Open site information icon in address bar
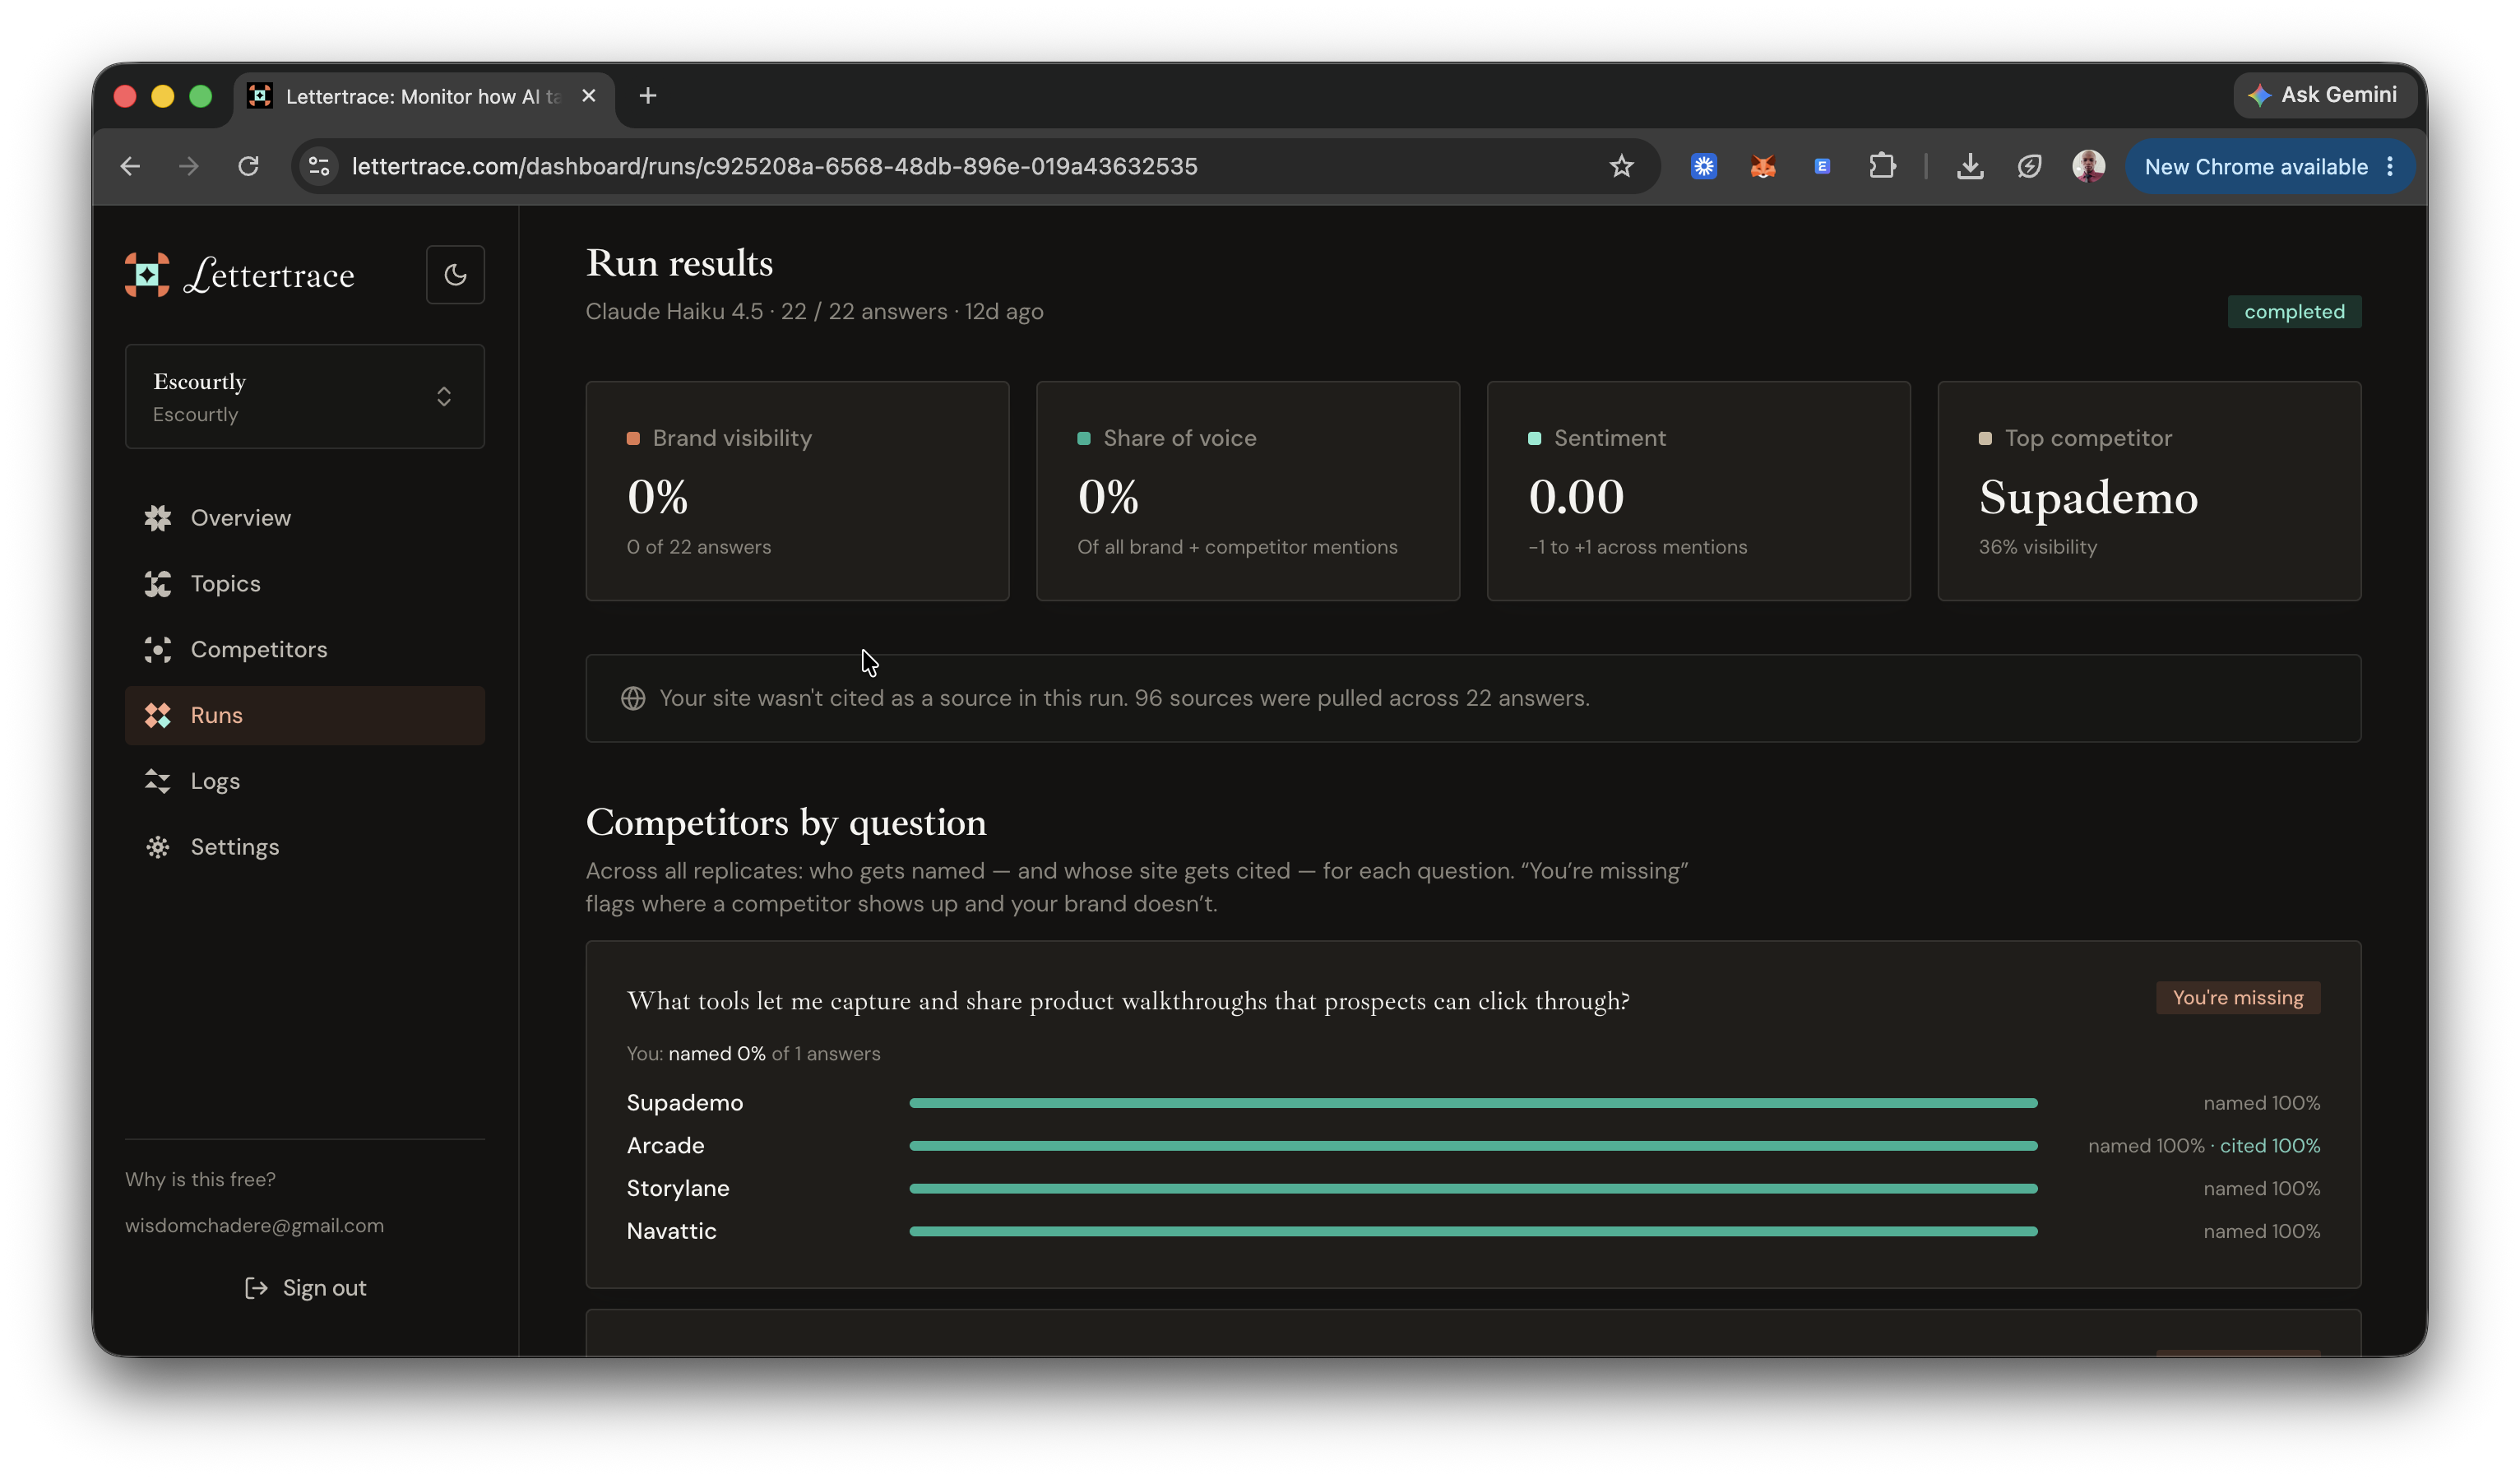 tap(319, 166)
